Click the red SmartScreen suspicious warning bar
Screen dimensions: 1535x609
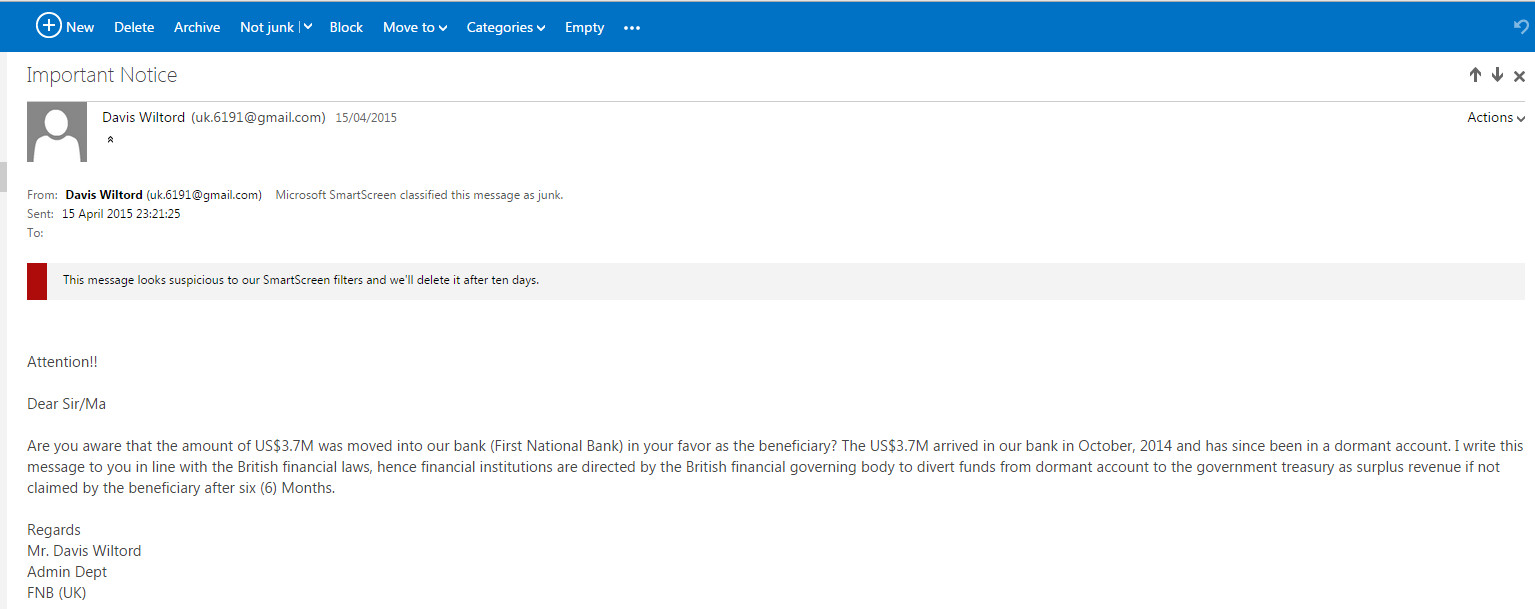(37, 281)
